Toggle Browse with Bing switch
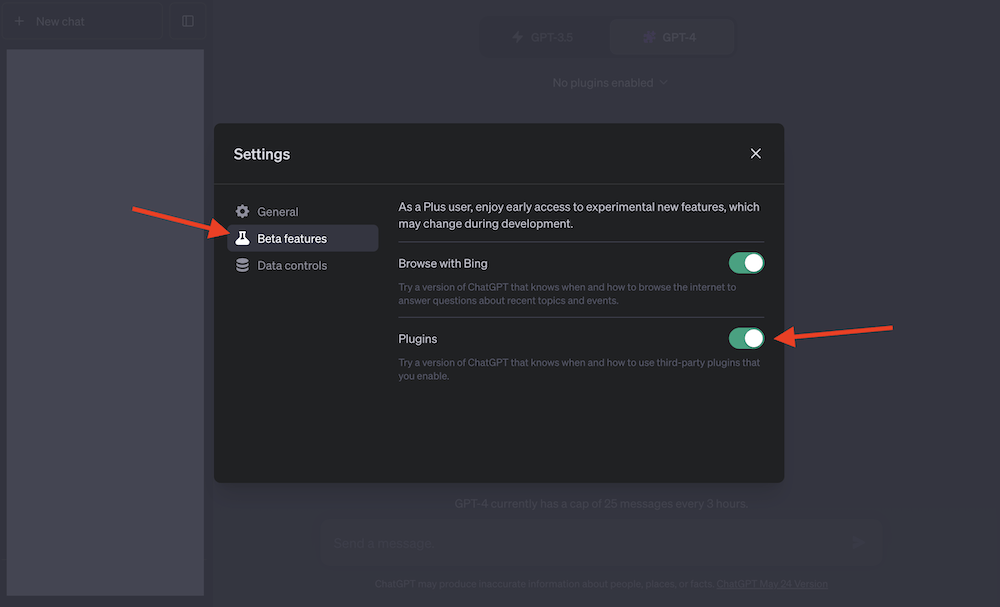Image resolution: width=1000 pixels, height=607 pixels. pyautogui.click(x=746, y=263)
